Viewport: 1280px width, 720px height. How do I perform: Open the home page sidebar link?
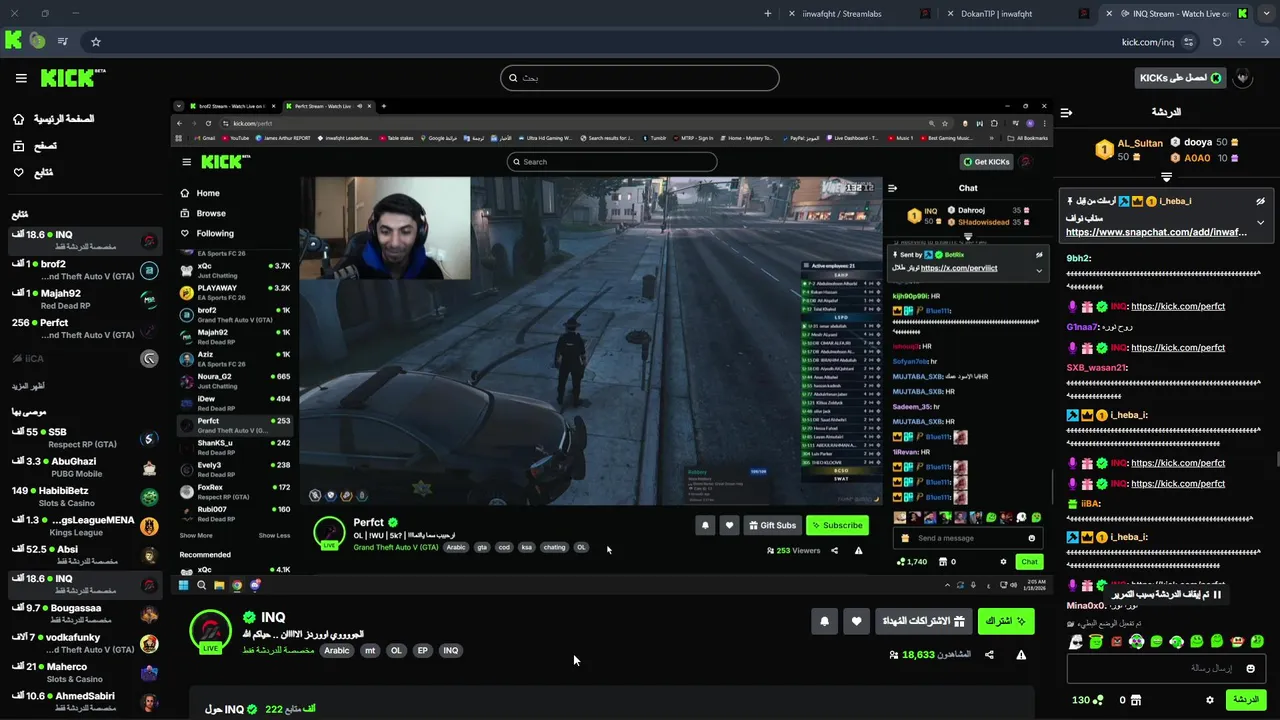tap(52, 119)
